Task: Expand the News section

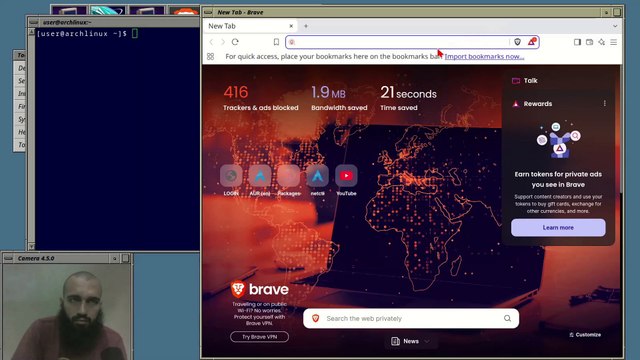Action: click(x=411, y=341)
